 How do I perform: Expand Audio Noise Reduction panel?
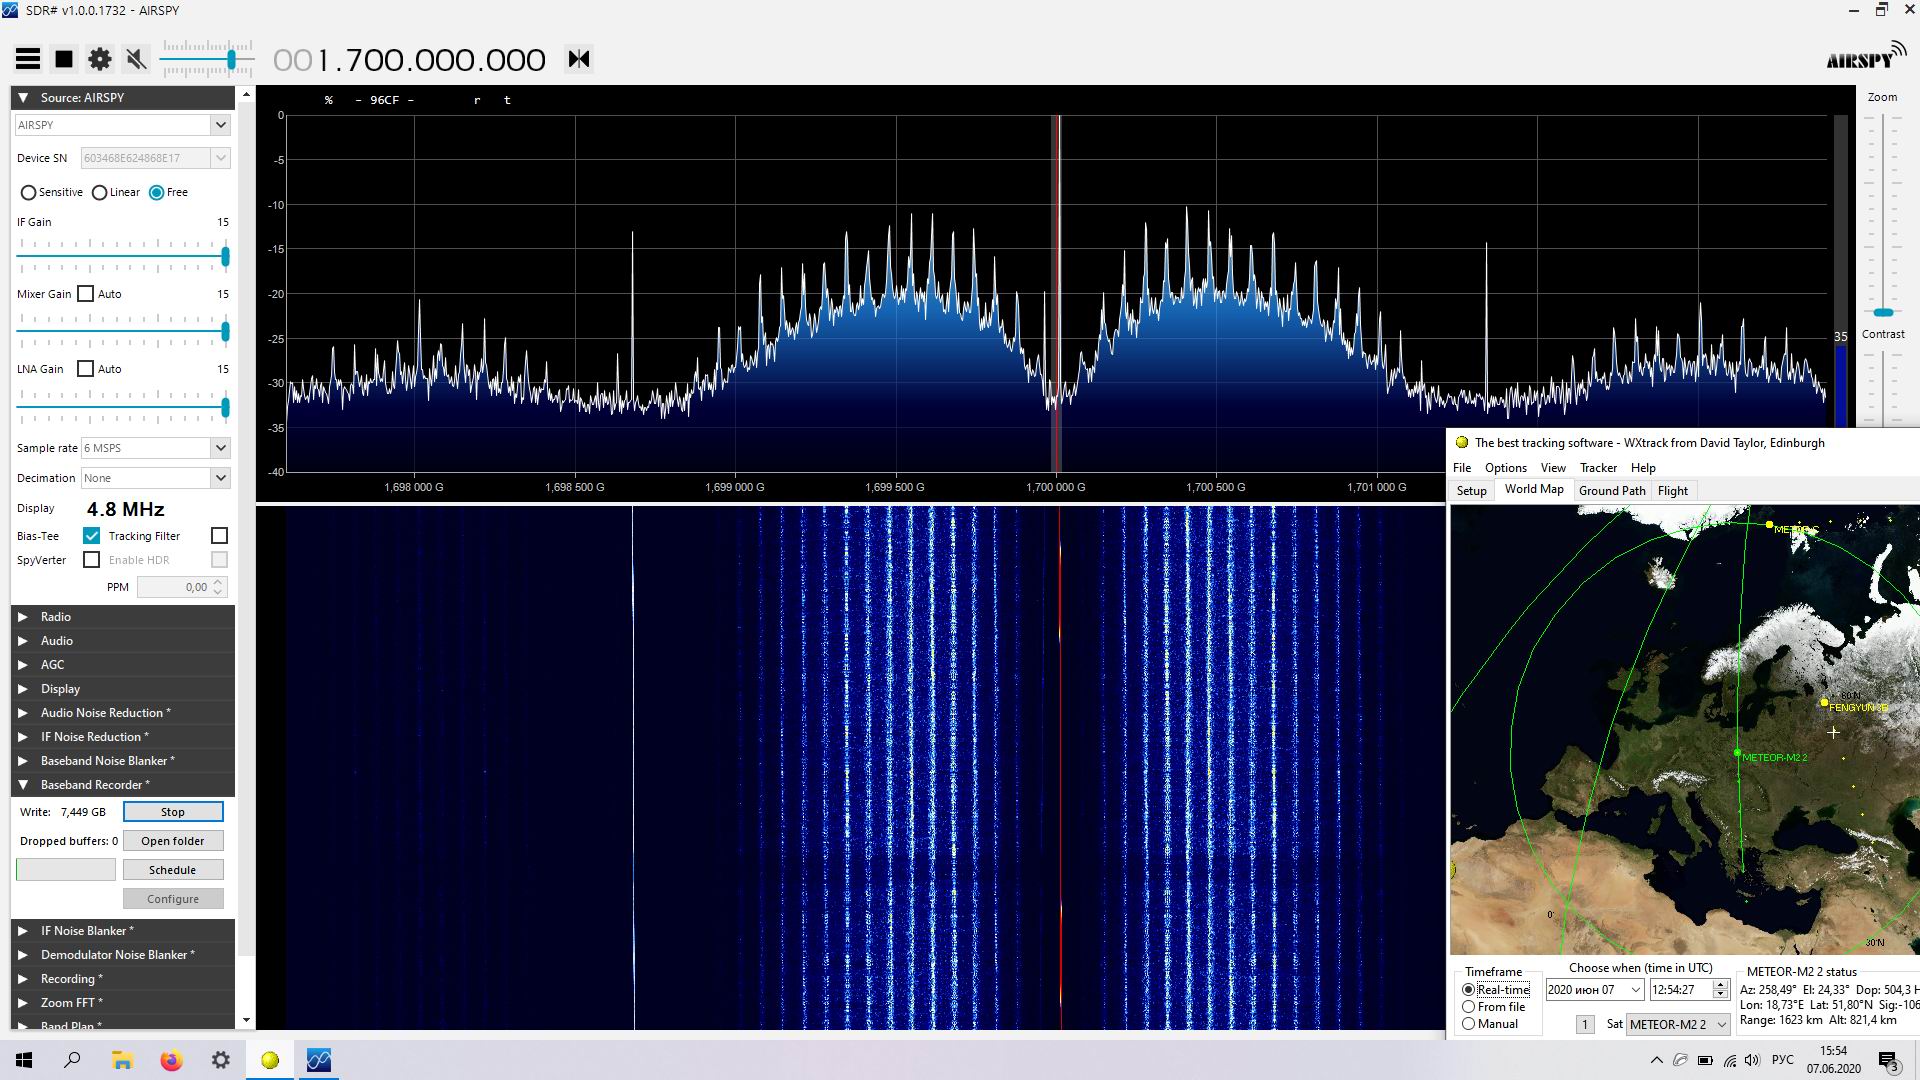[23, 713]
